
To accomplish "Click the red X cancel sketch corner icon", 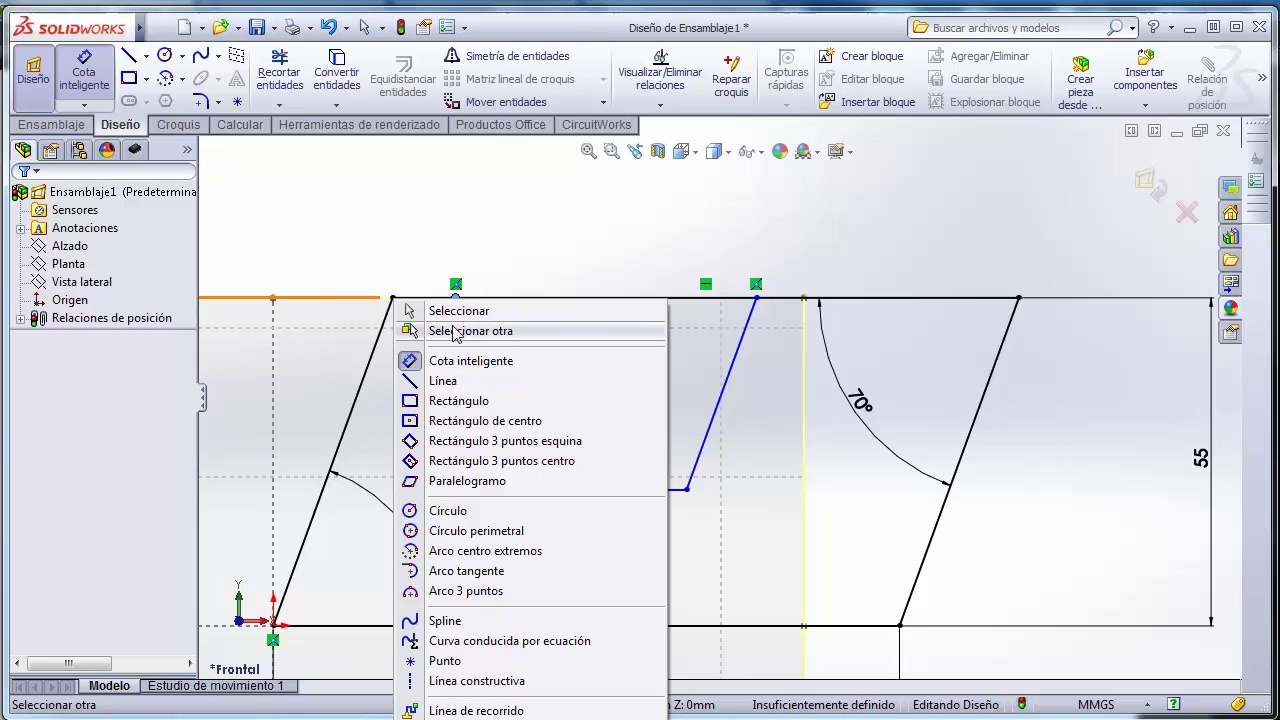I will pyautogui.click(x=1187, y=212).
